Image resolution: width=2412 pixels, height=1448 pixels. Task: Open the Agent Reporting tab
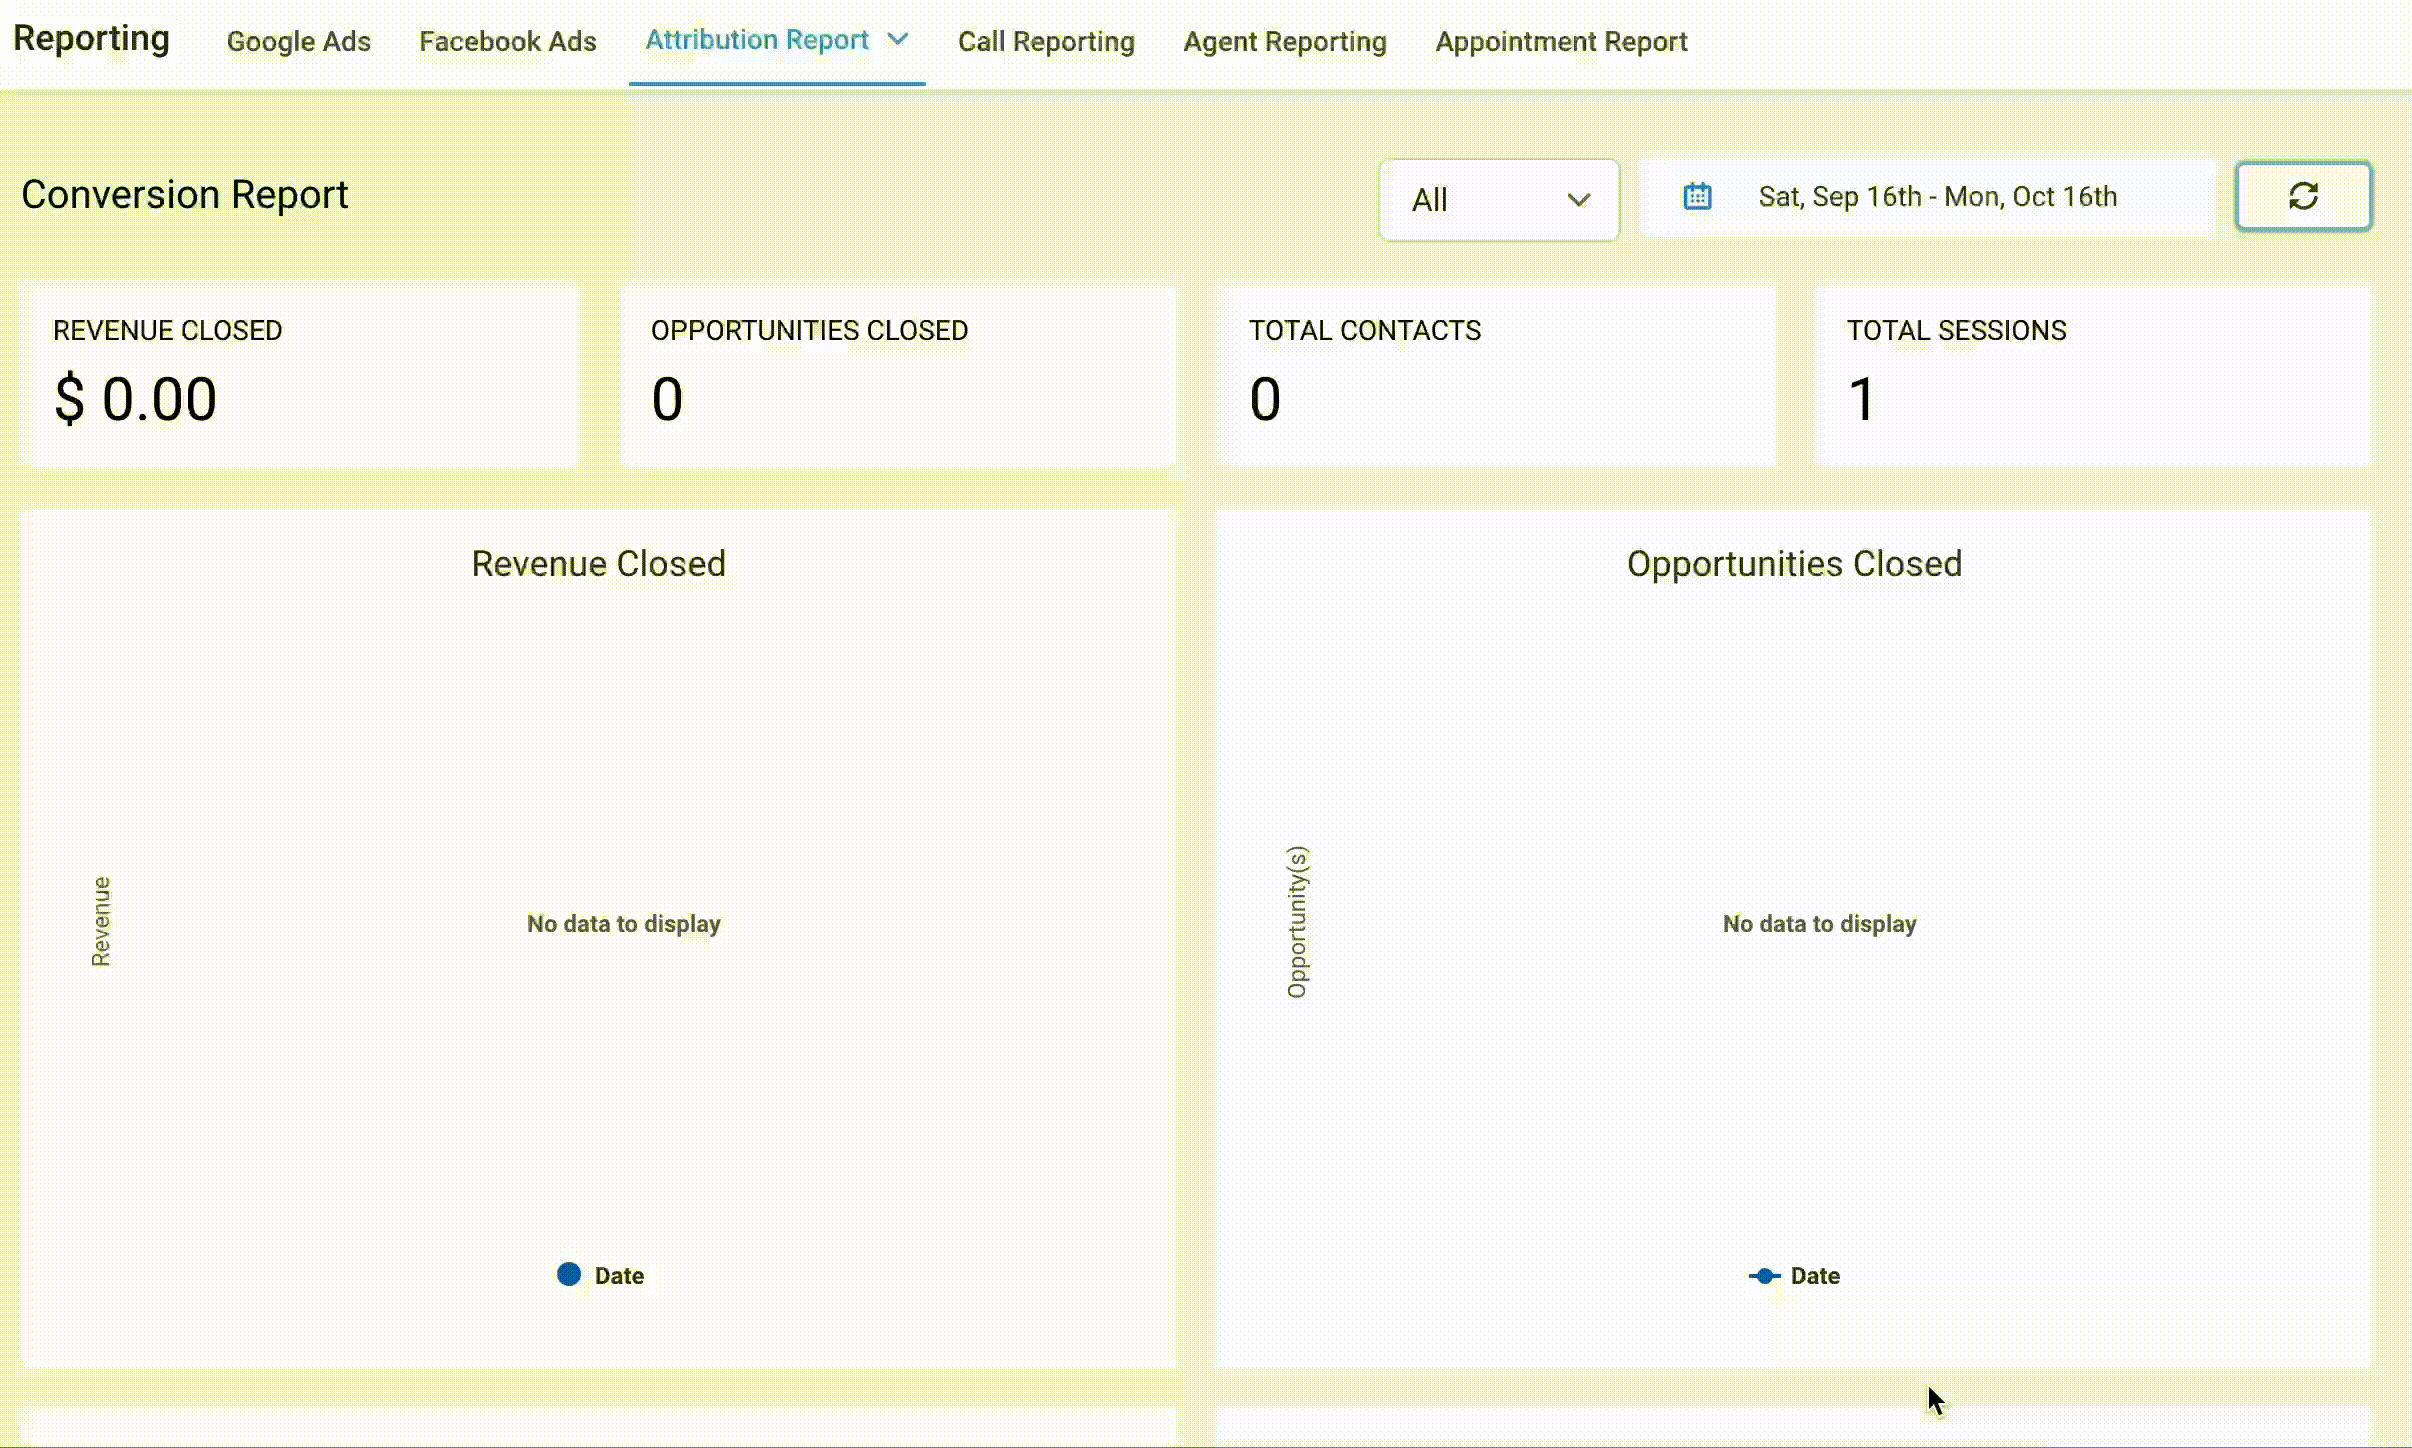pos(1284,41)
